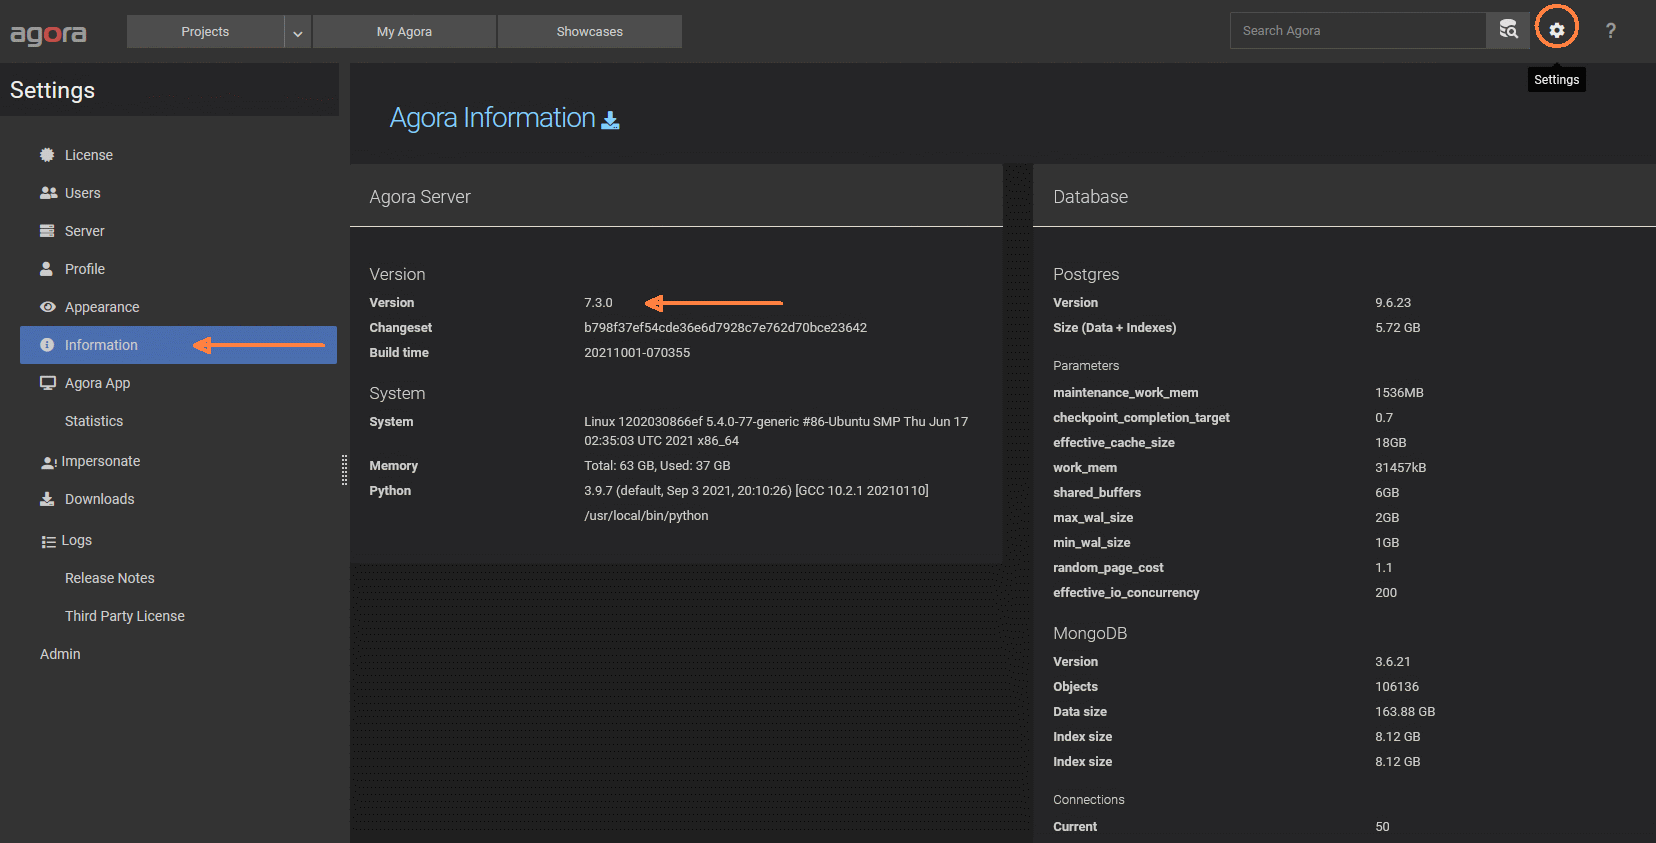Click the Objects count 106136
The height and width of the screenshot is (843, 1656).
(1397, 687)
